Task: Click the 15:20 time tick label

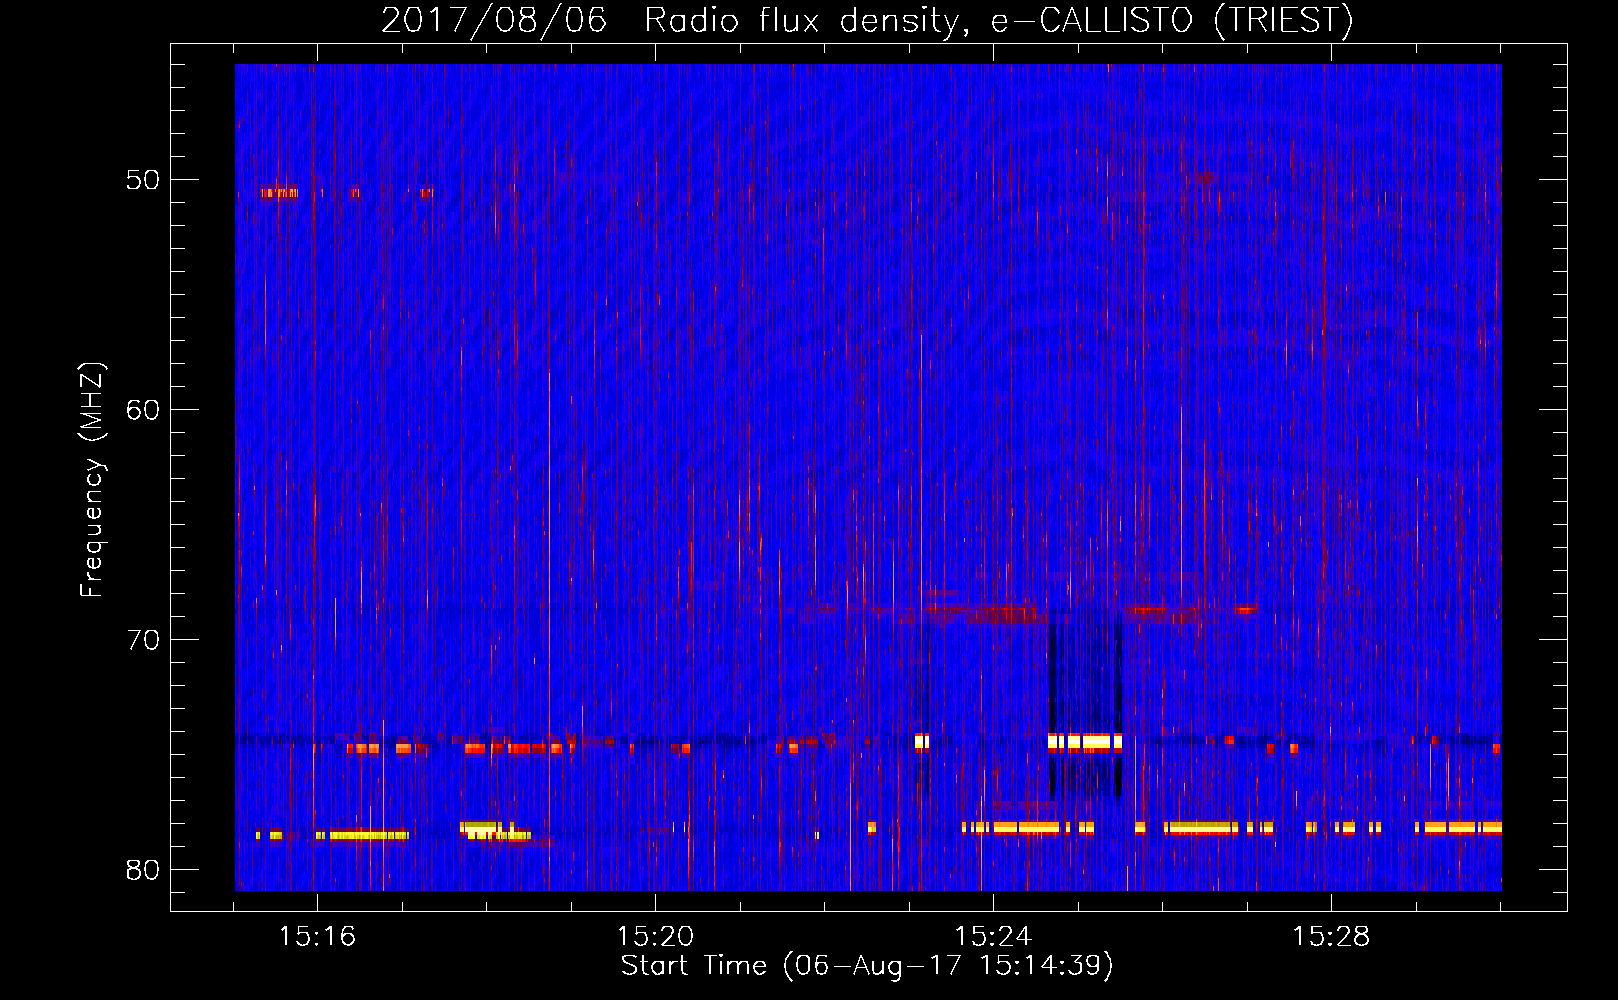Action: [655, 937]
